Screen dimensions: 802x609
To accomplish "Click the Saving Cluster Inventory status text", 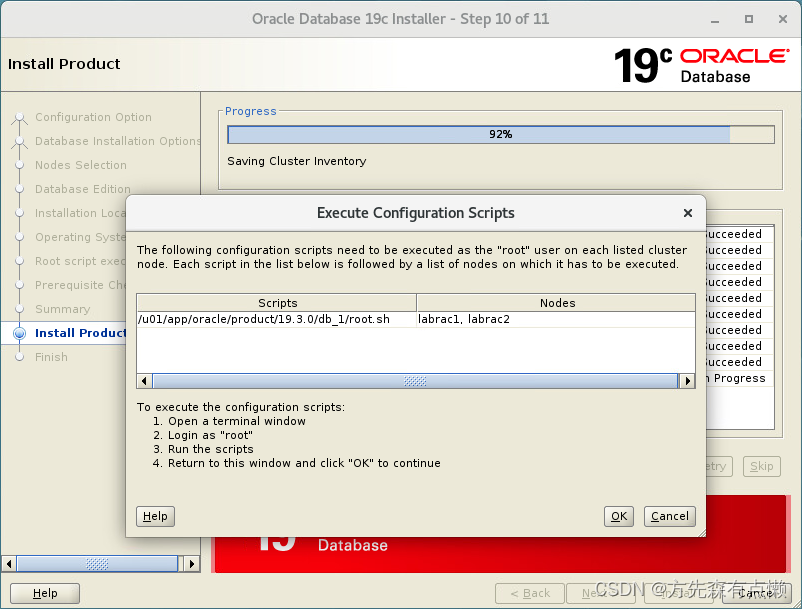I will point(297,161).
